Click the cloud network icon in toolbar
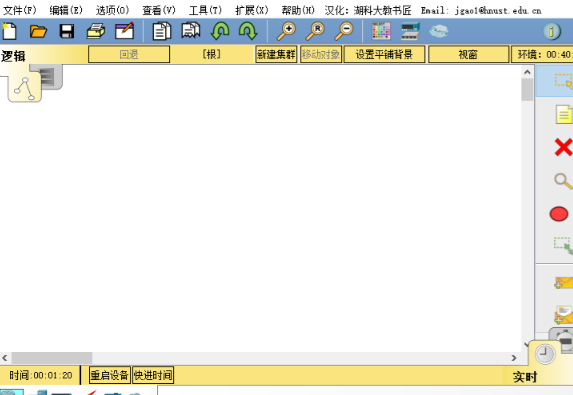The image size is (573, 395). click(439, 31)
